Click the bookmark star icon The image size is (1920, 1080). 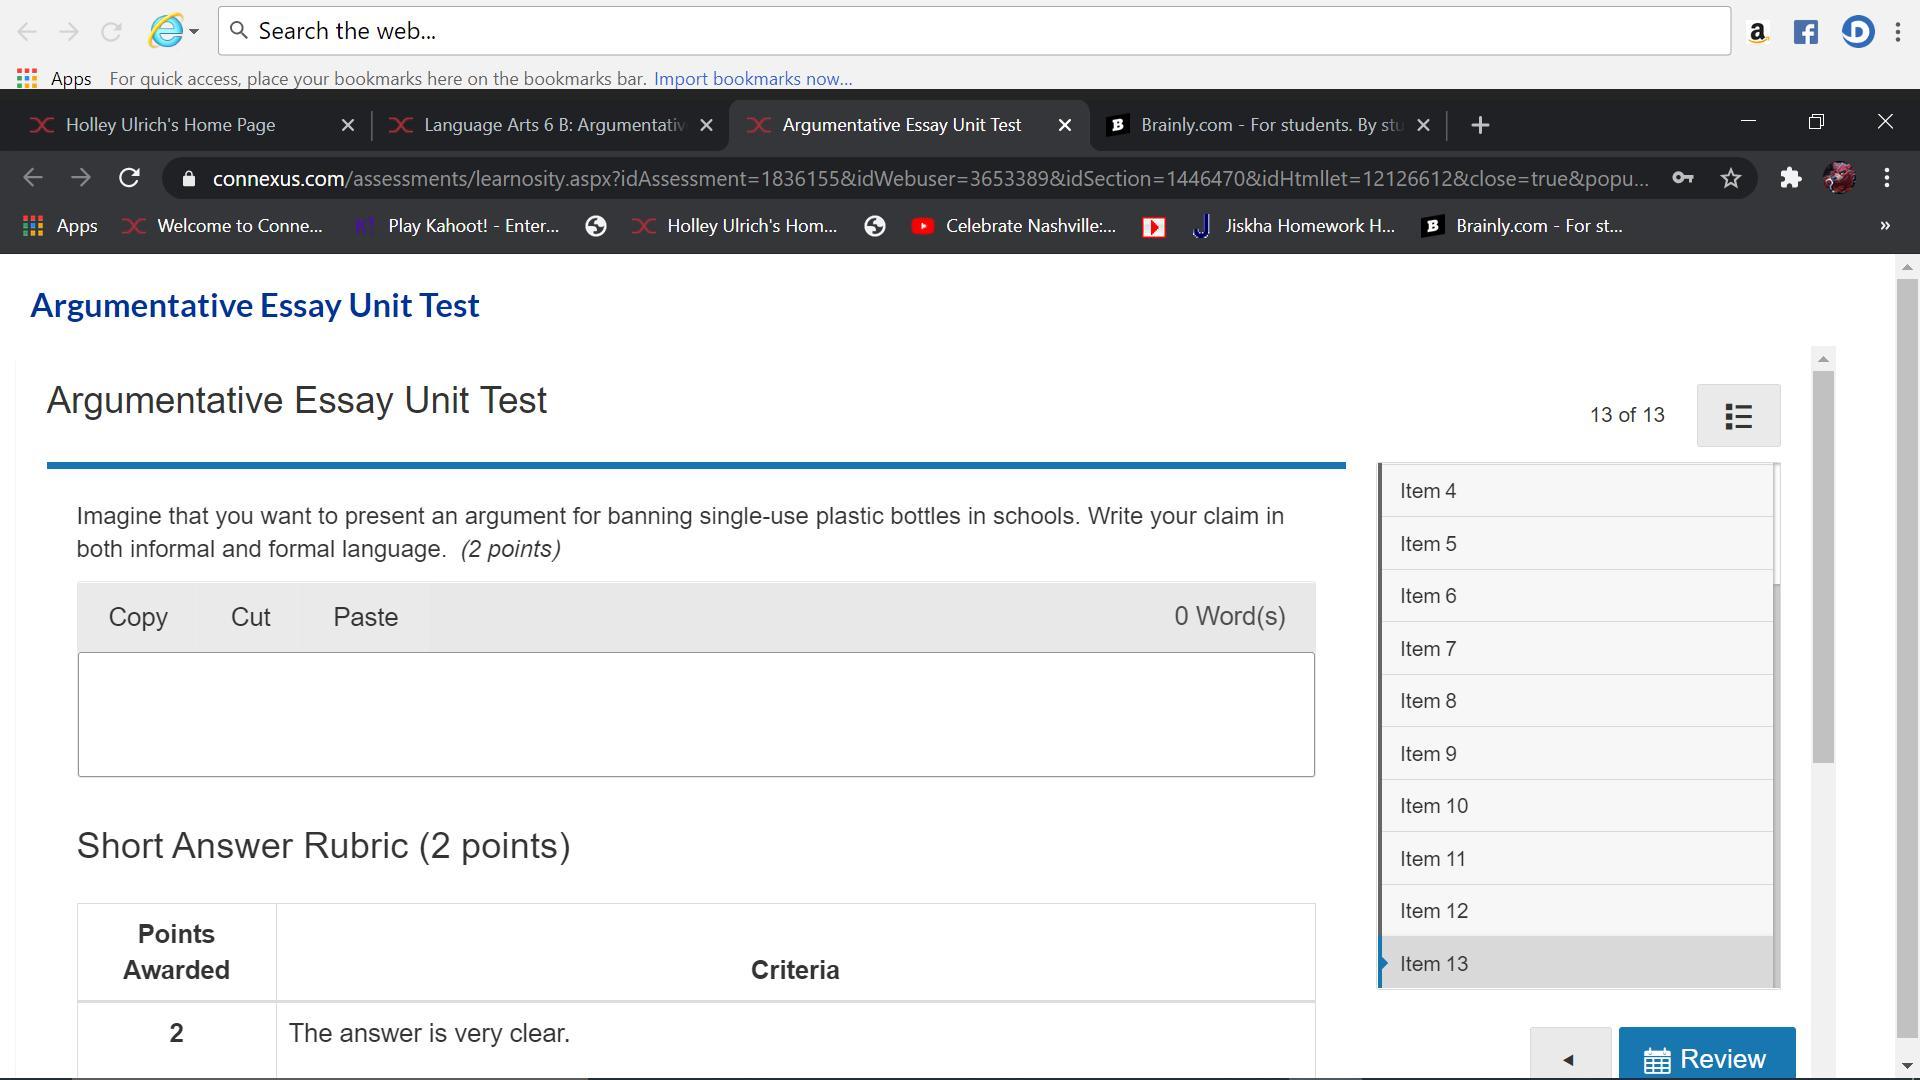pyautogui.click(x=1731, y=179)
